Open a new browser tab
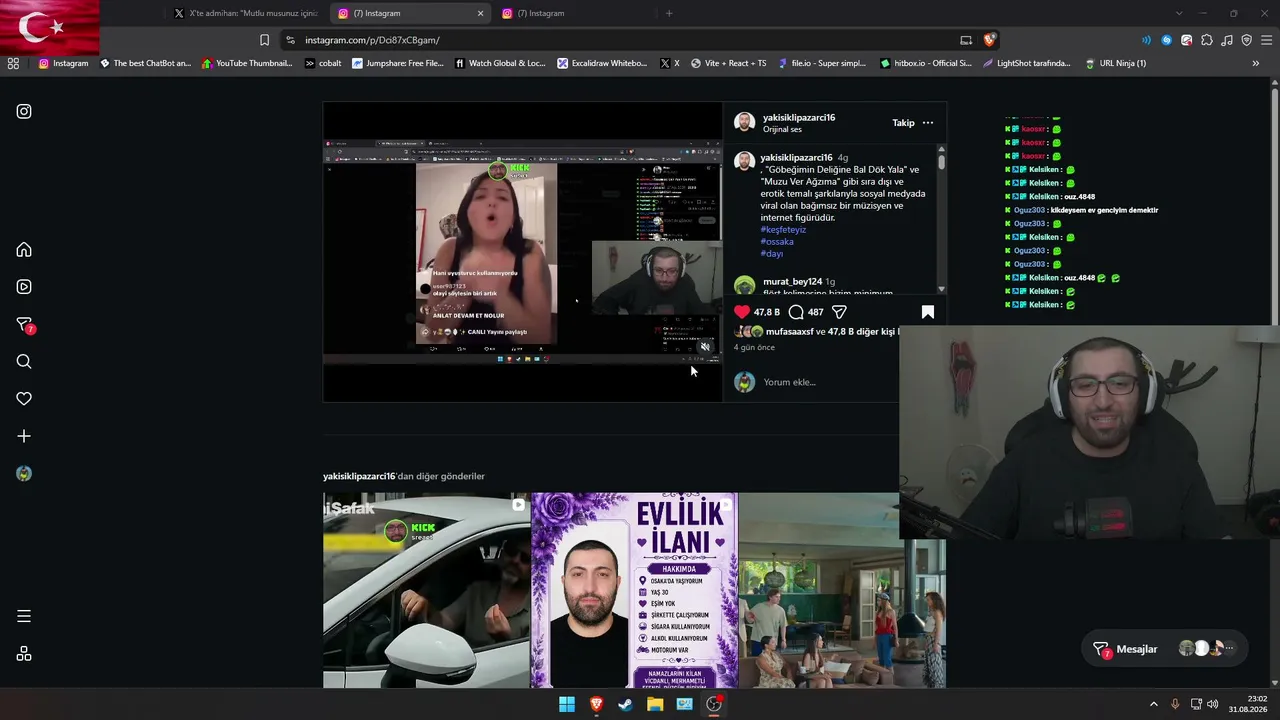 (669, 13)
